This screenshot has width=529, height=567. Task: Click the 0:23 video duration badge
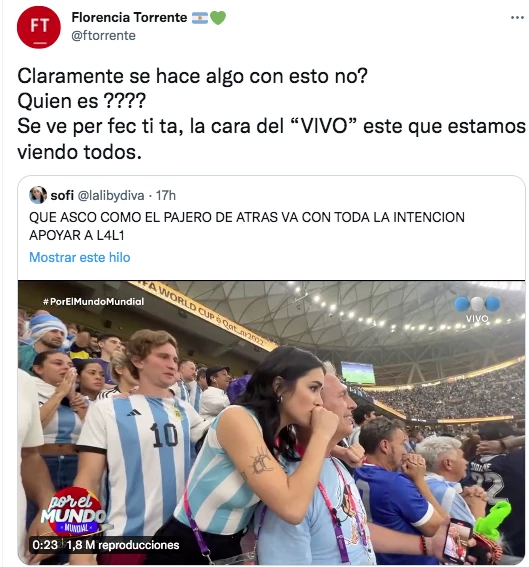coord(45,545)
